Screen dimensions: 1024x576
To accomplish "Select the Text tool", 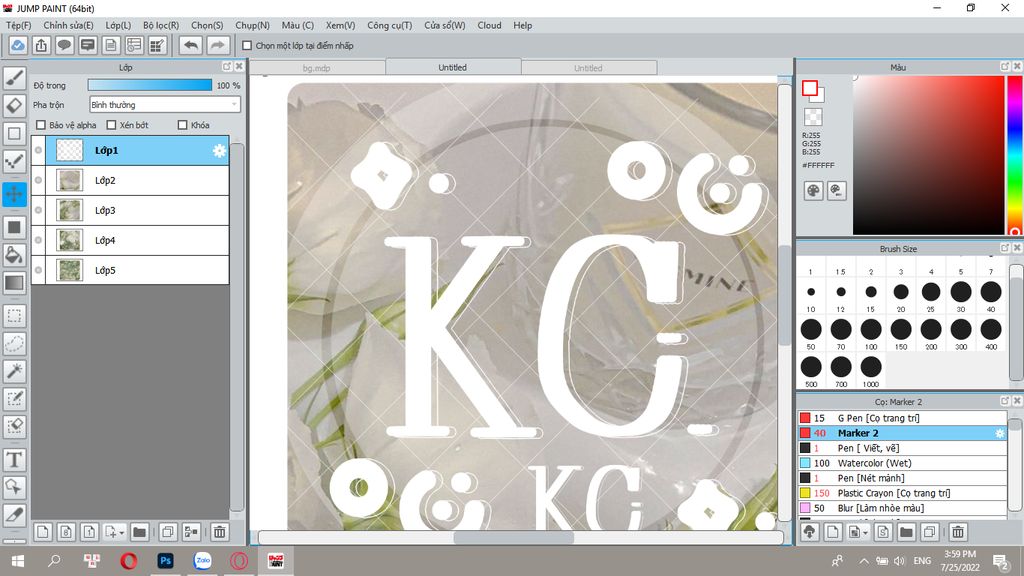I will pyautogui.click(x=14, y=460).
